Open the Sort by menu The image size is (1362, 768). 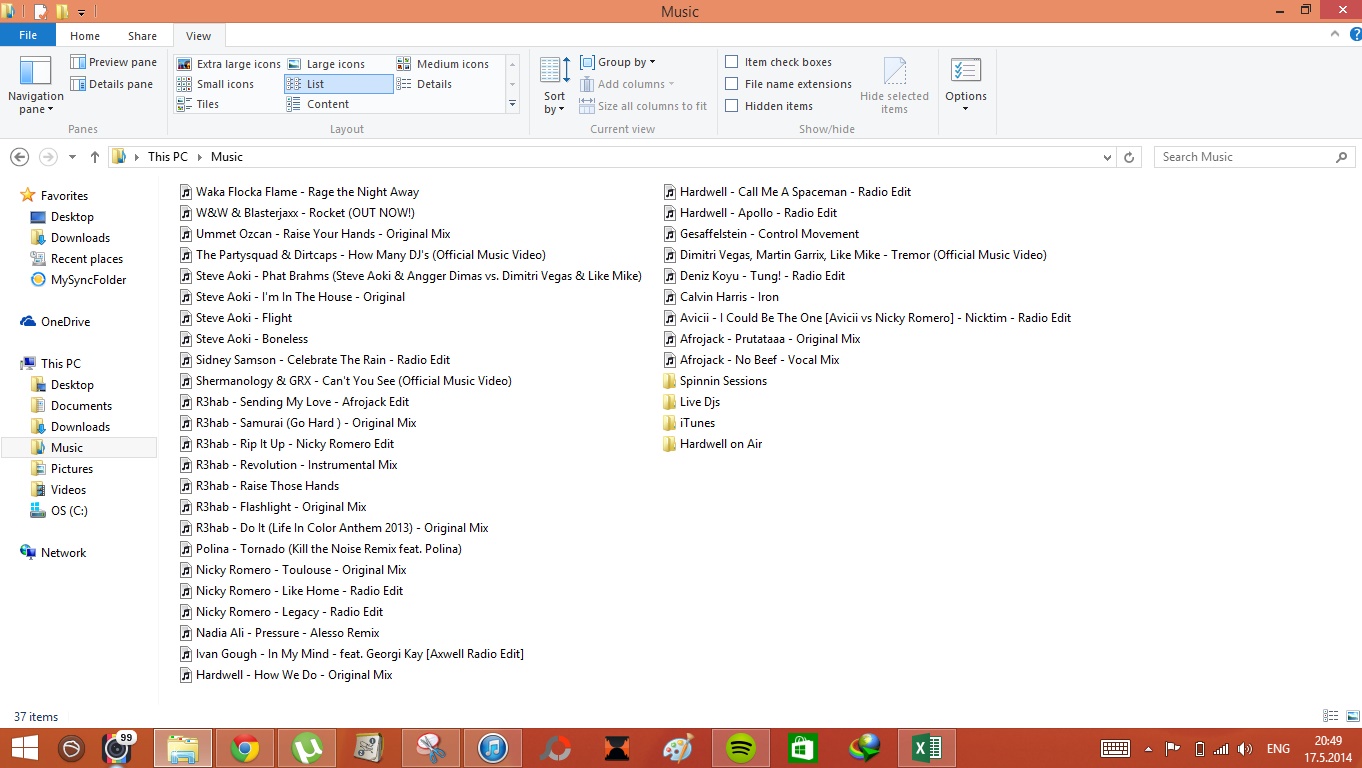pyautogui.click(x=554, y=85)
